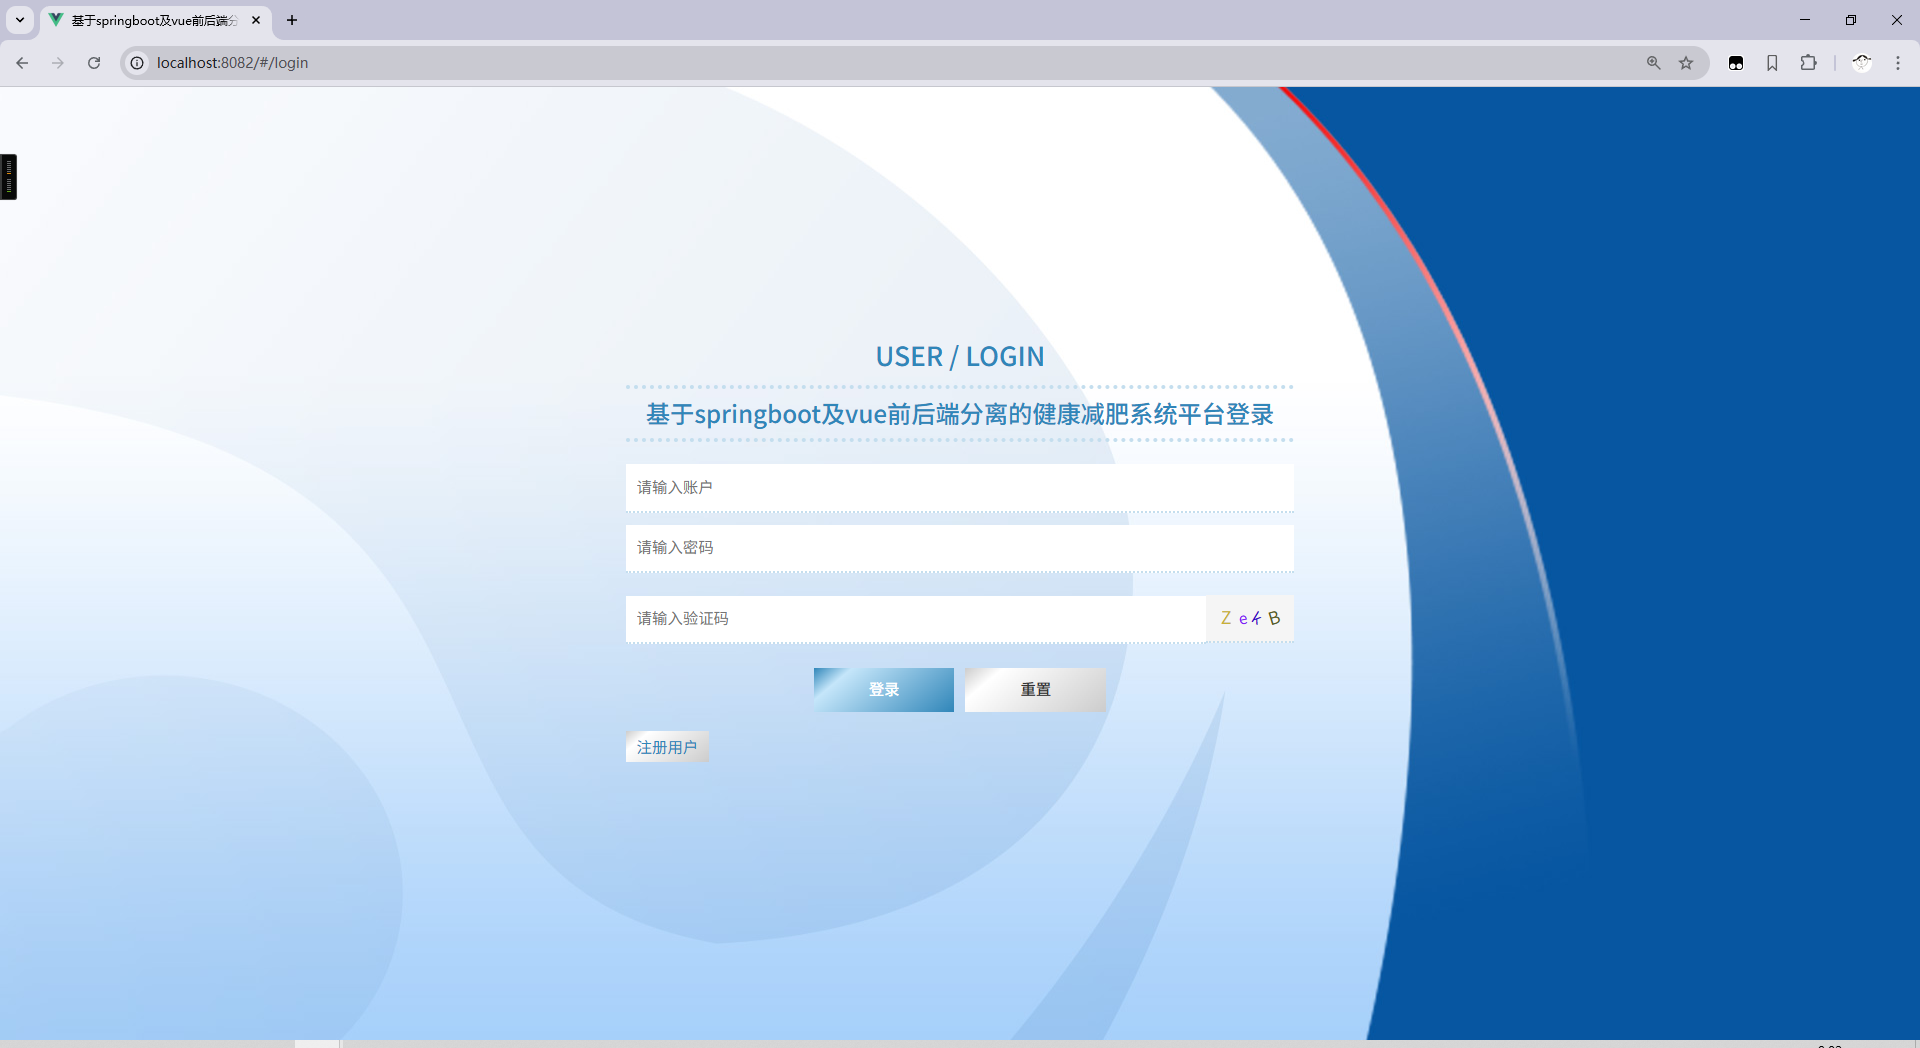The height and width of the screenshot is (1048, 1920).
Task: Open the Extensions puzzle icon
Action: tap(1808, 63)
